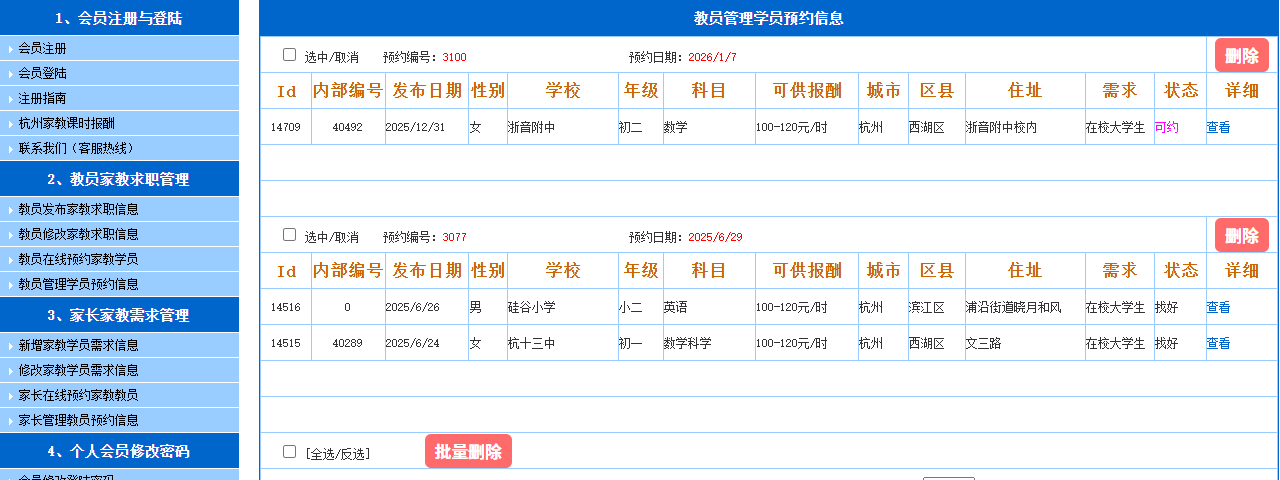The height and width of the screenshot is (480, 1280).
Task: Open the 修改家教学员需求信息 sidebar link
Action: [79, 370]
